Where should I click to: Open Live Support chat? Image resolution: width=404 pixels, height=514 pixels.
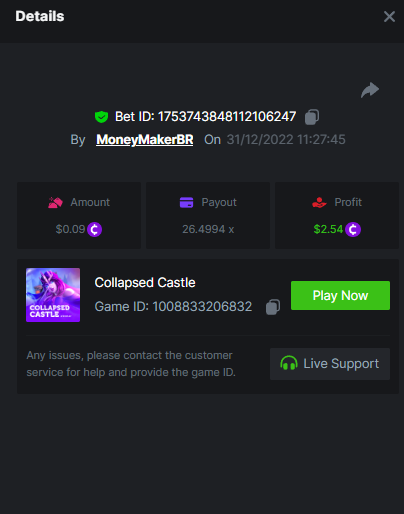(x=330, y=364)
